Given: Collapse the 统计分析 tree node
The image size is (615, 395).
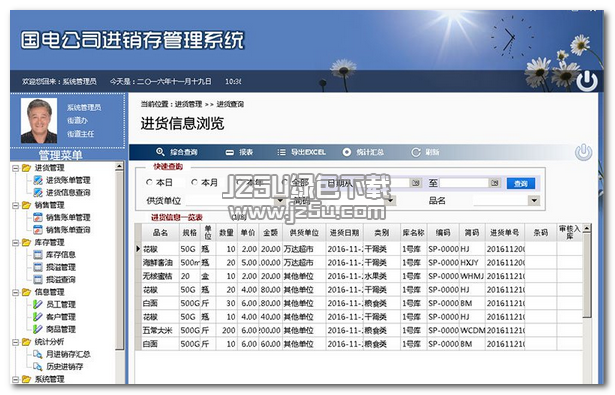Looking at the screenshot, I should click(15, 342).
